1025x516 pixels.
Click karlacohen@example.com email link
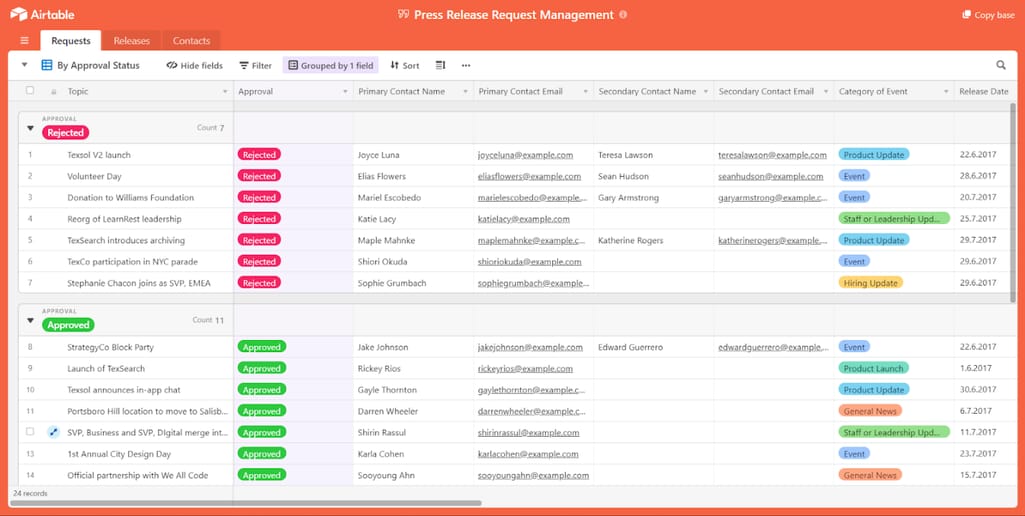click(x=528, y=454)
